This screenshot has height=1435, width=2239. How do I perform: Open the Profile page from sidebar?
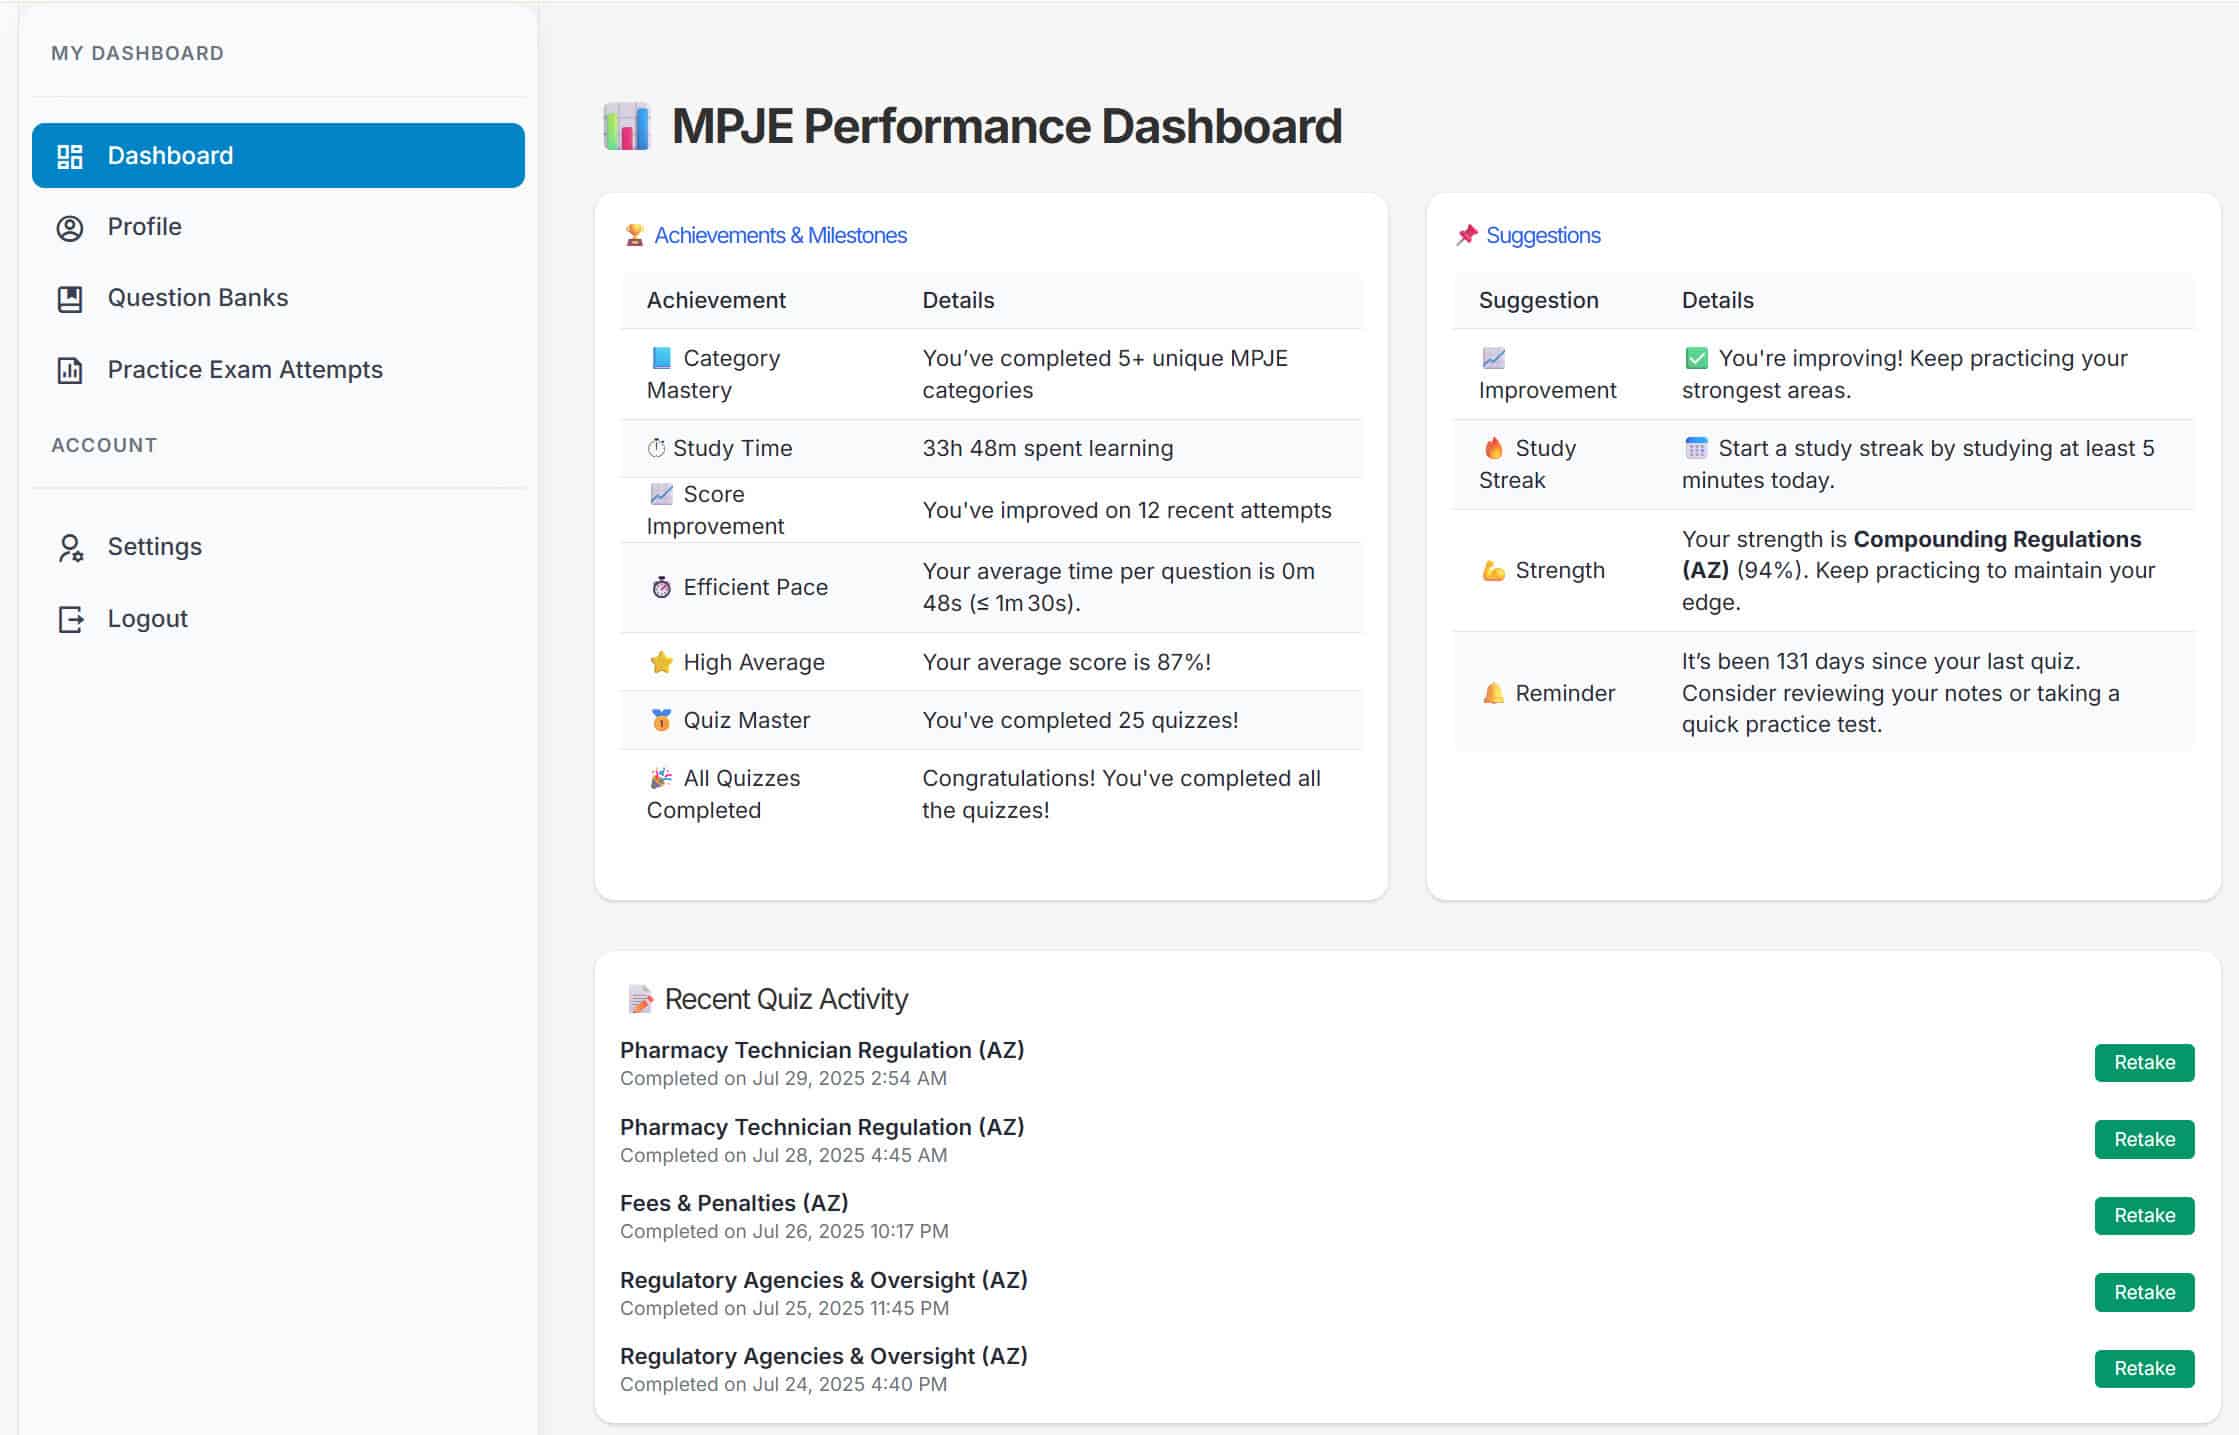pyautogui.click(x=145, y=227)
